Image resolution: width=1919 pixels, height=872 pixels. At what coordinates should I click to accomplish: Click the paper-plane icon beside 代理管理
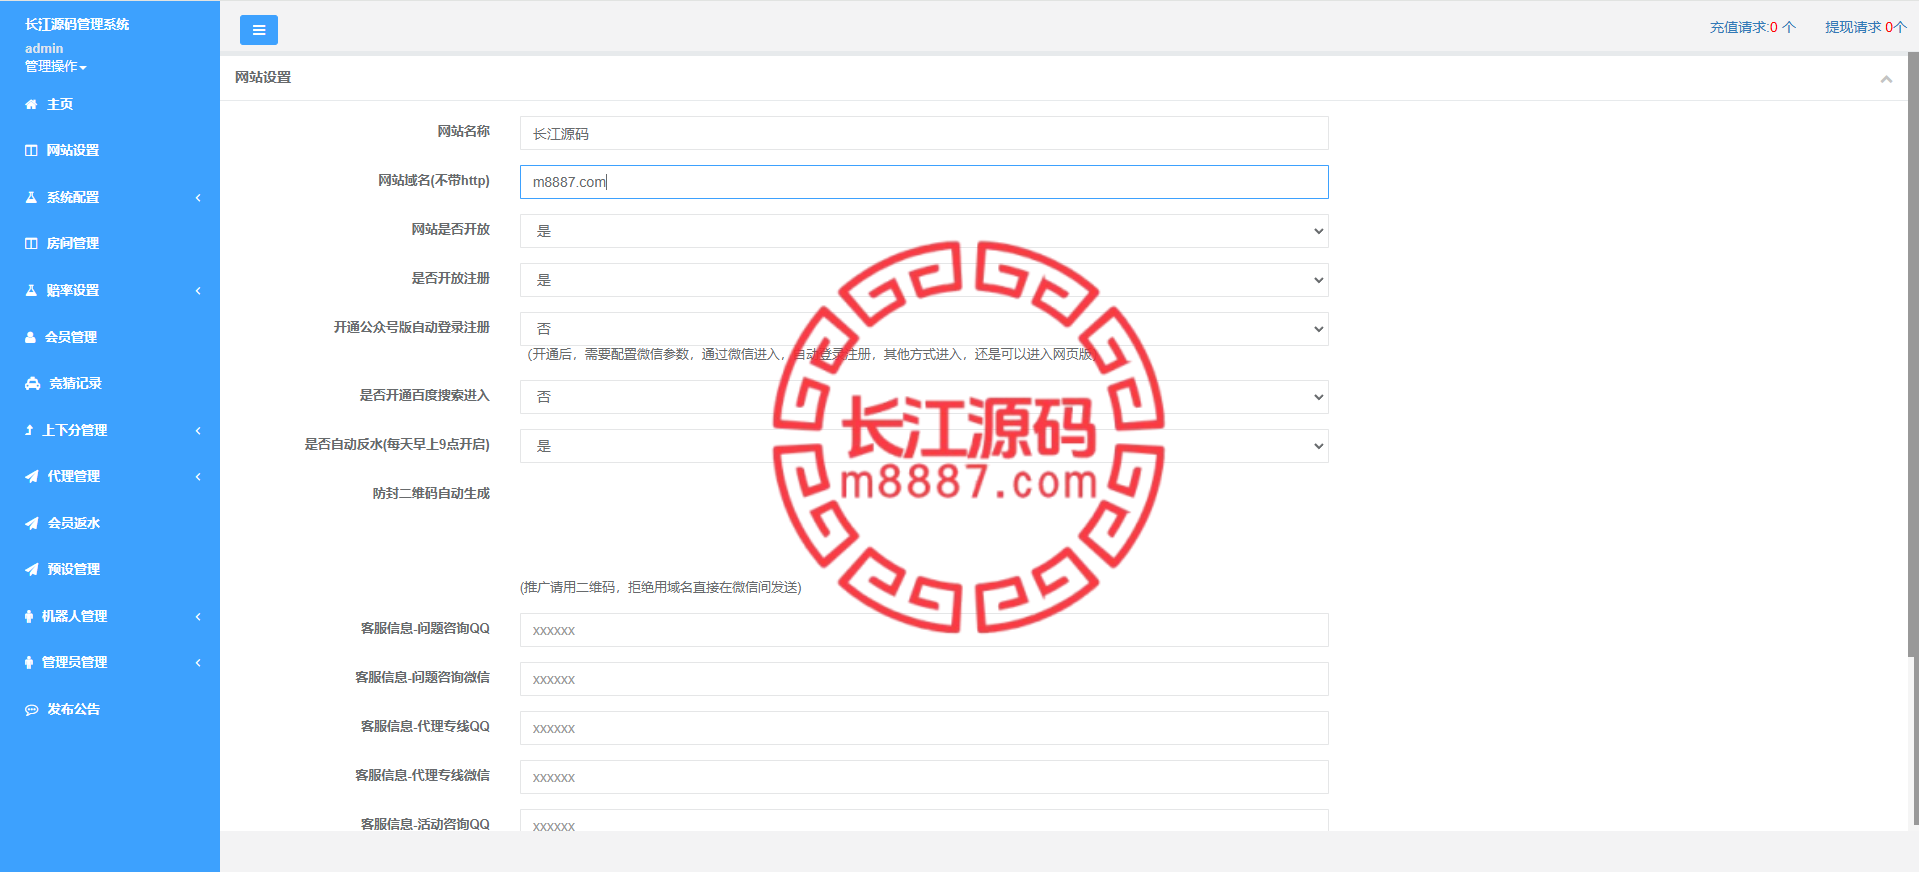32,476
